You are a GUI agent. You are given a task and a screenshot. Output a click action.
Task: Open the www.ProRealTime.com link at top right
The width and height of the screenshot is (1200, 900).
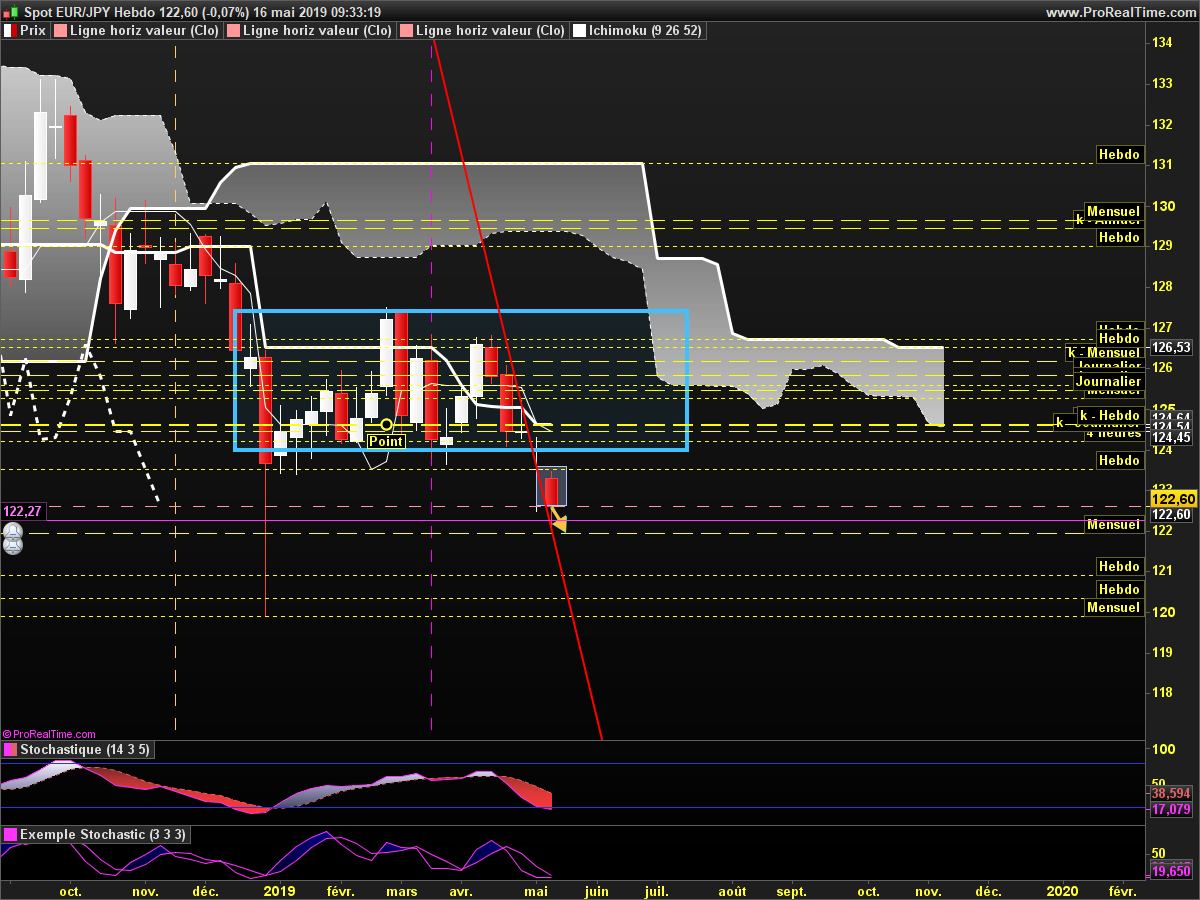pyautogui.click(x=1120, y=12)
